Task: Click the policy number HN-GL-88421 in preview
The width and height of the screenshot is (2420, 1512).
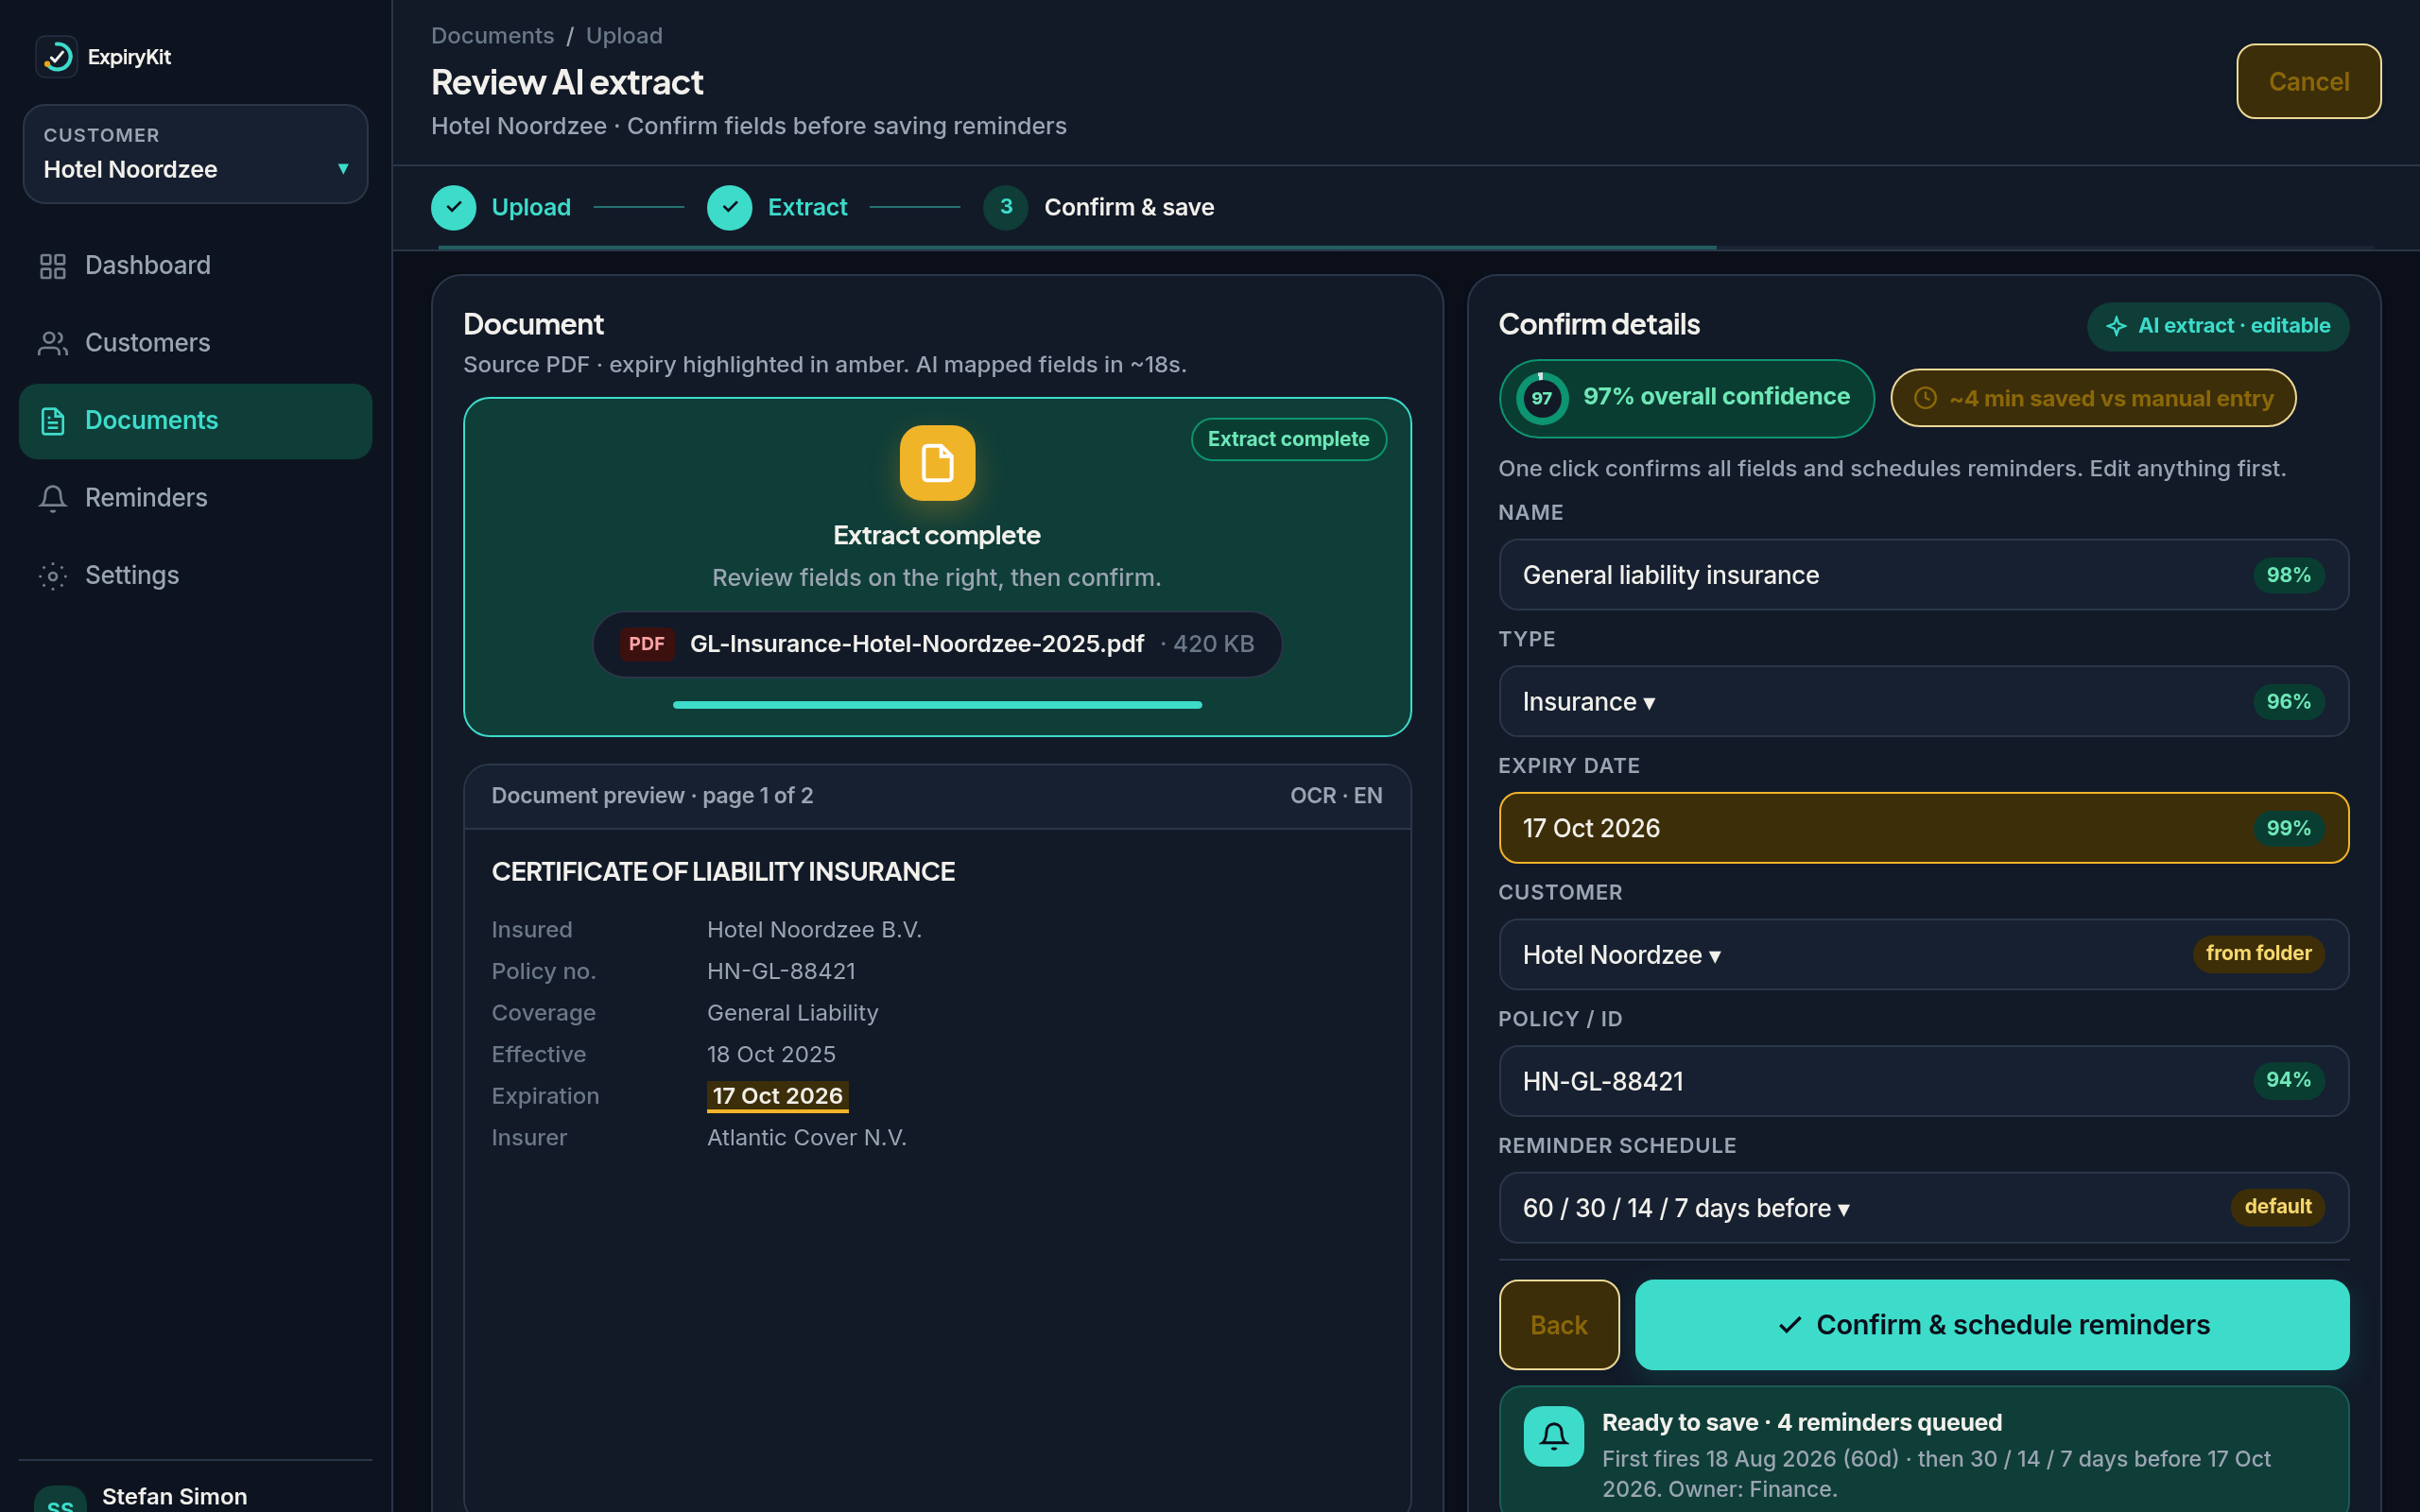Action: click(x=781, y=971)
